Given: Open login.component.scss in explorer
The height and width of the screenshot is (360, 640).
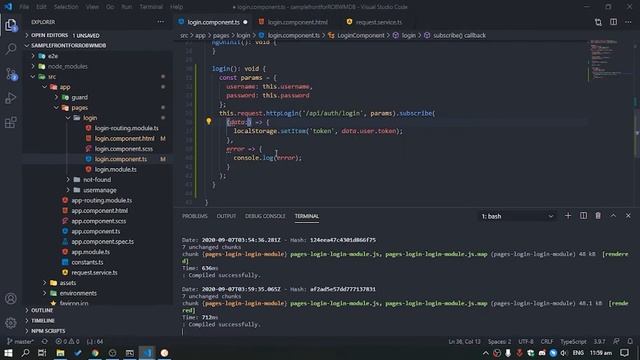Looking at the screenshot, I should coord(124,149).
